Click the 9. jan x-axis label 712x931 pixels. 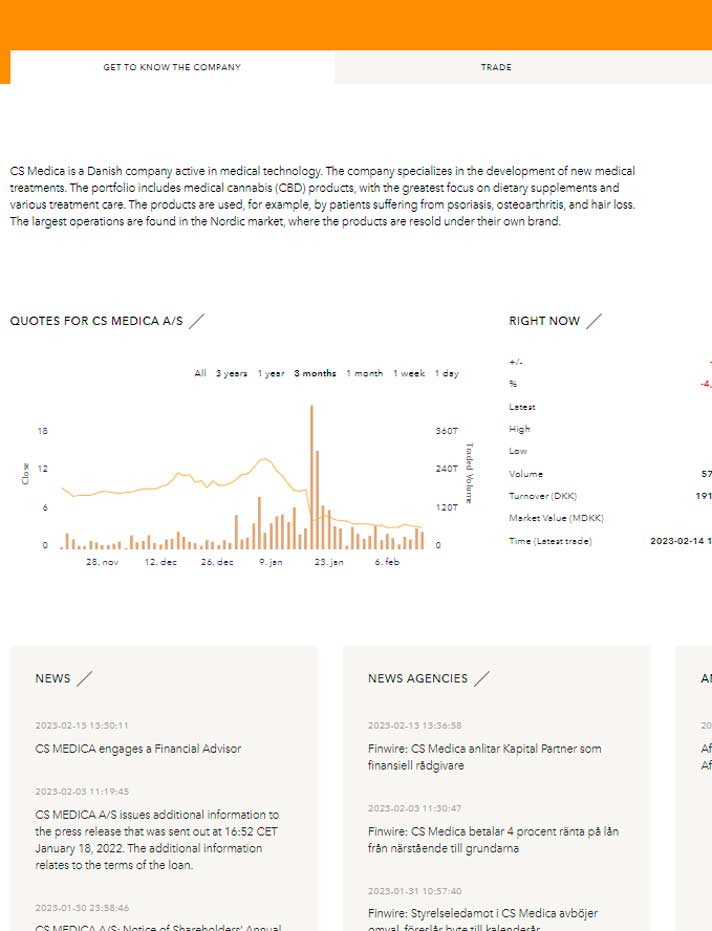tap(271, 562)
